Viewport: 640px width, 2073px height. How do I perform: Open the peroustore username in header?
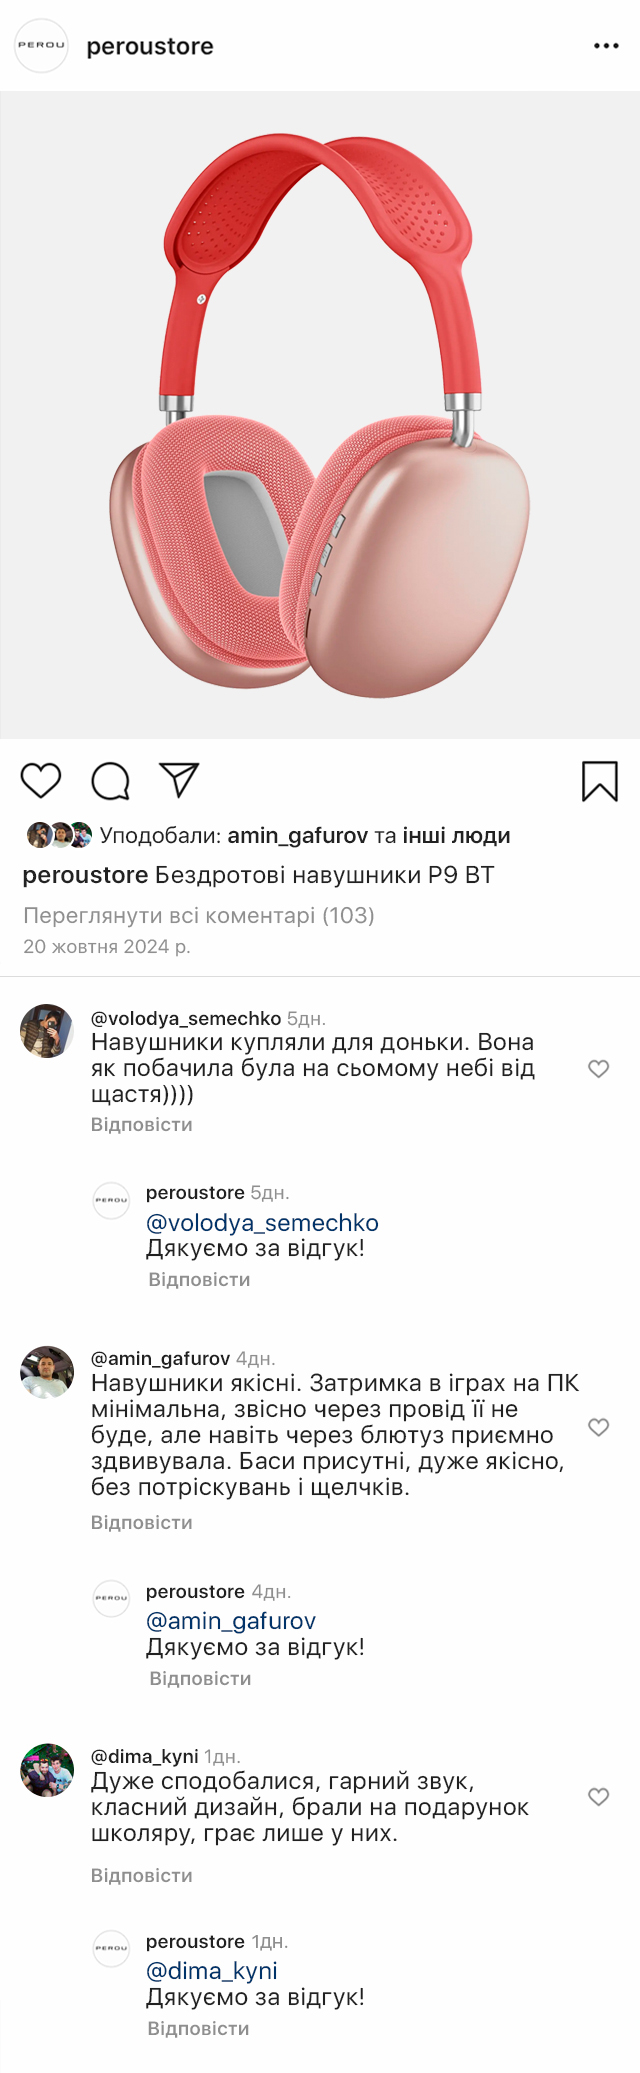coord(150,46)
